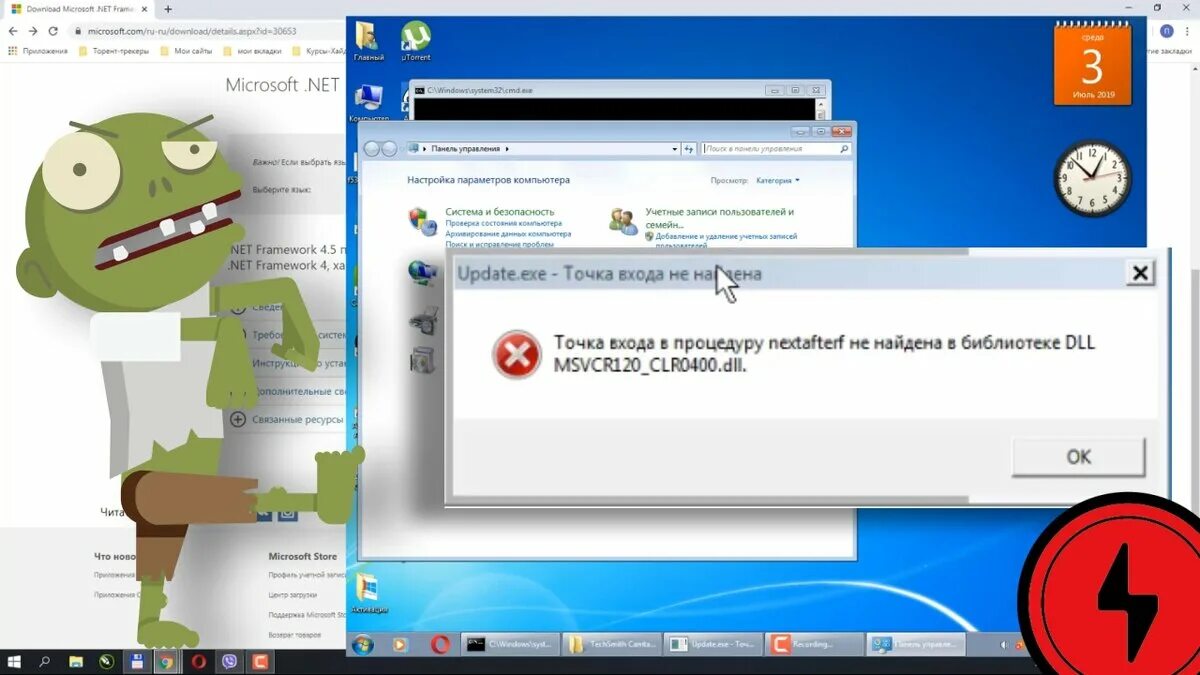Click Opera icon on Windows 7 taskbar
Image resolution: width=1200 pixels, height=675 pixels.
439,645
